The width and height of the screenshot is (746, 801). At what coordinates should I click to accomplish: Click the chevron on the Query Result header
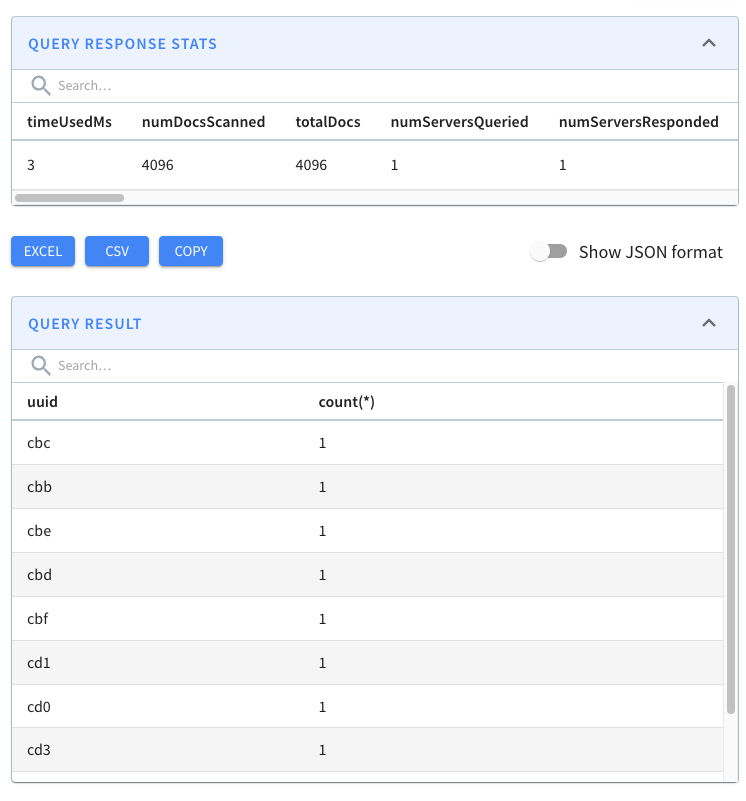point(709,323)
